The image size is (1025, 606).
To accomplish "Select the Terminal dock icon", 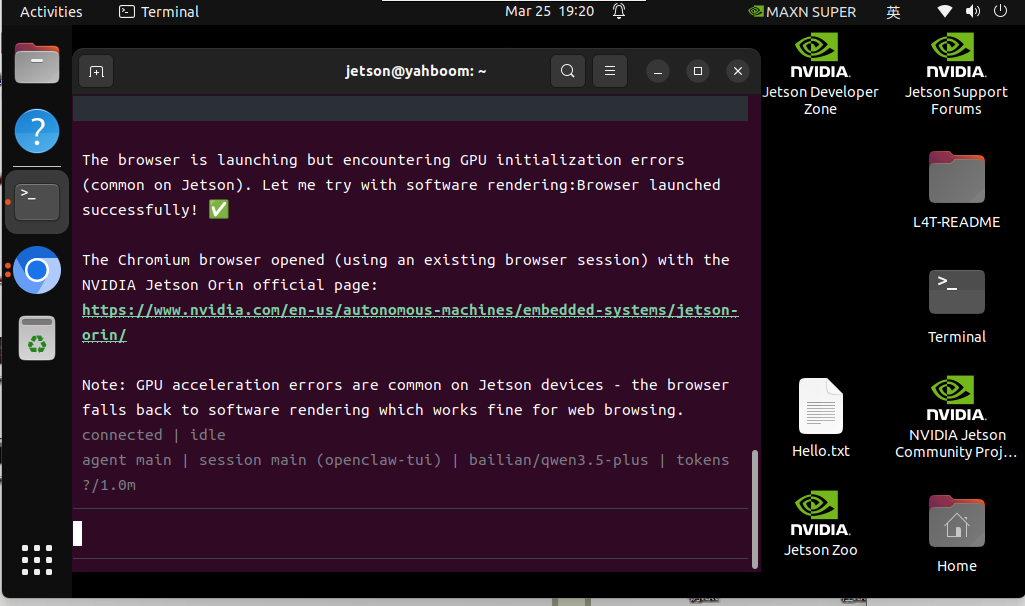I will (37, 201).
